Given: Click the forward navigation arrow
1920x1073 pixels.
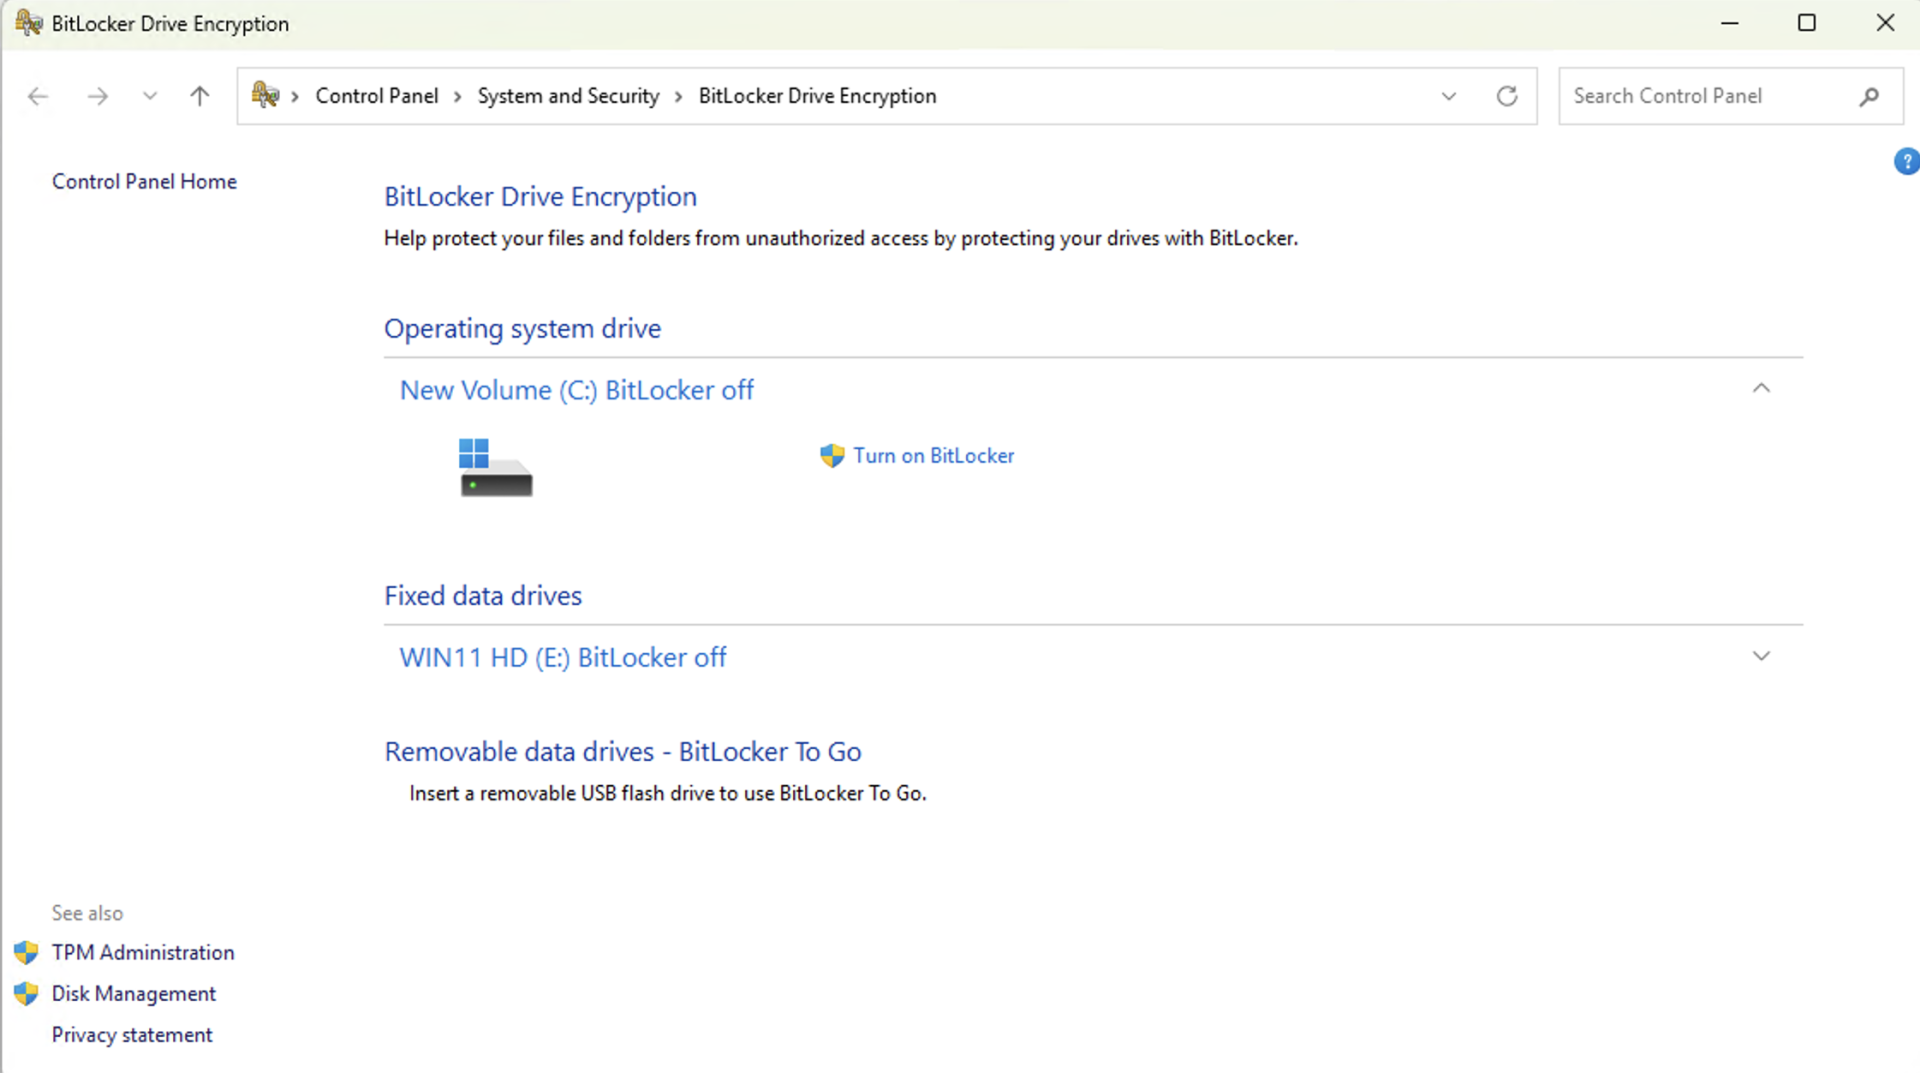Looking at the screenshot, I should click(97, 96).
